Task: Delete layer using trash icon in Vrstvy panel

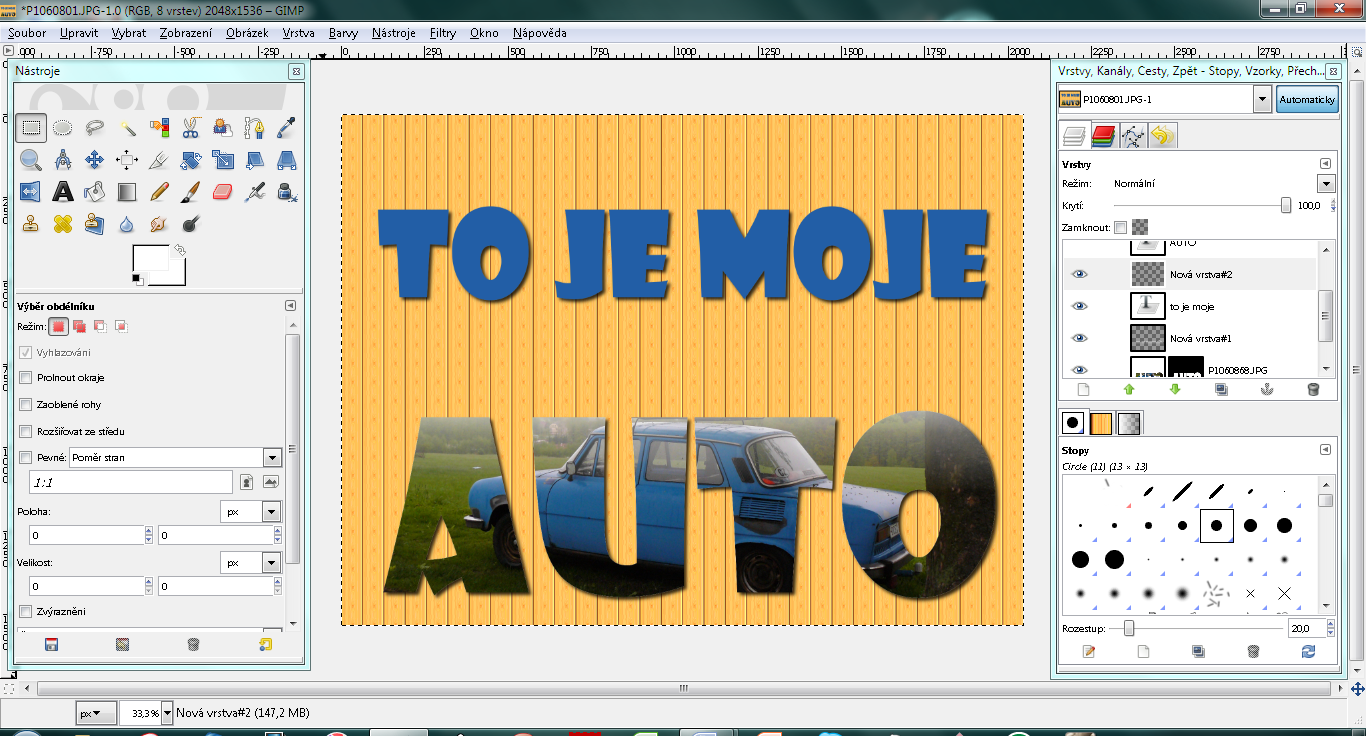Action: tap(1313, 390)
